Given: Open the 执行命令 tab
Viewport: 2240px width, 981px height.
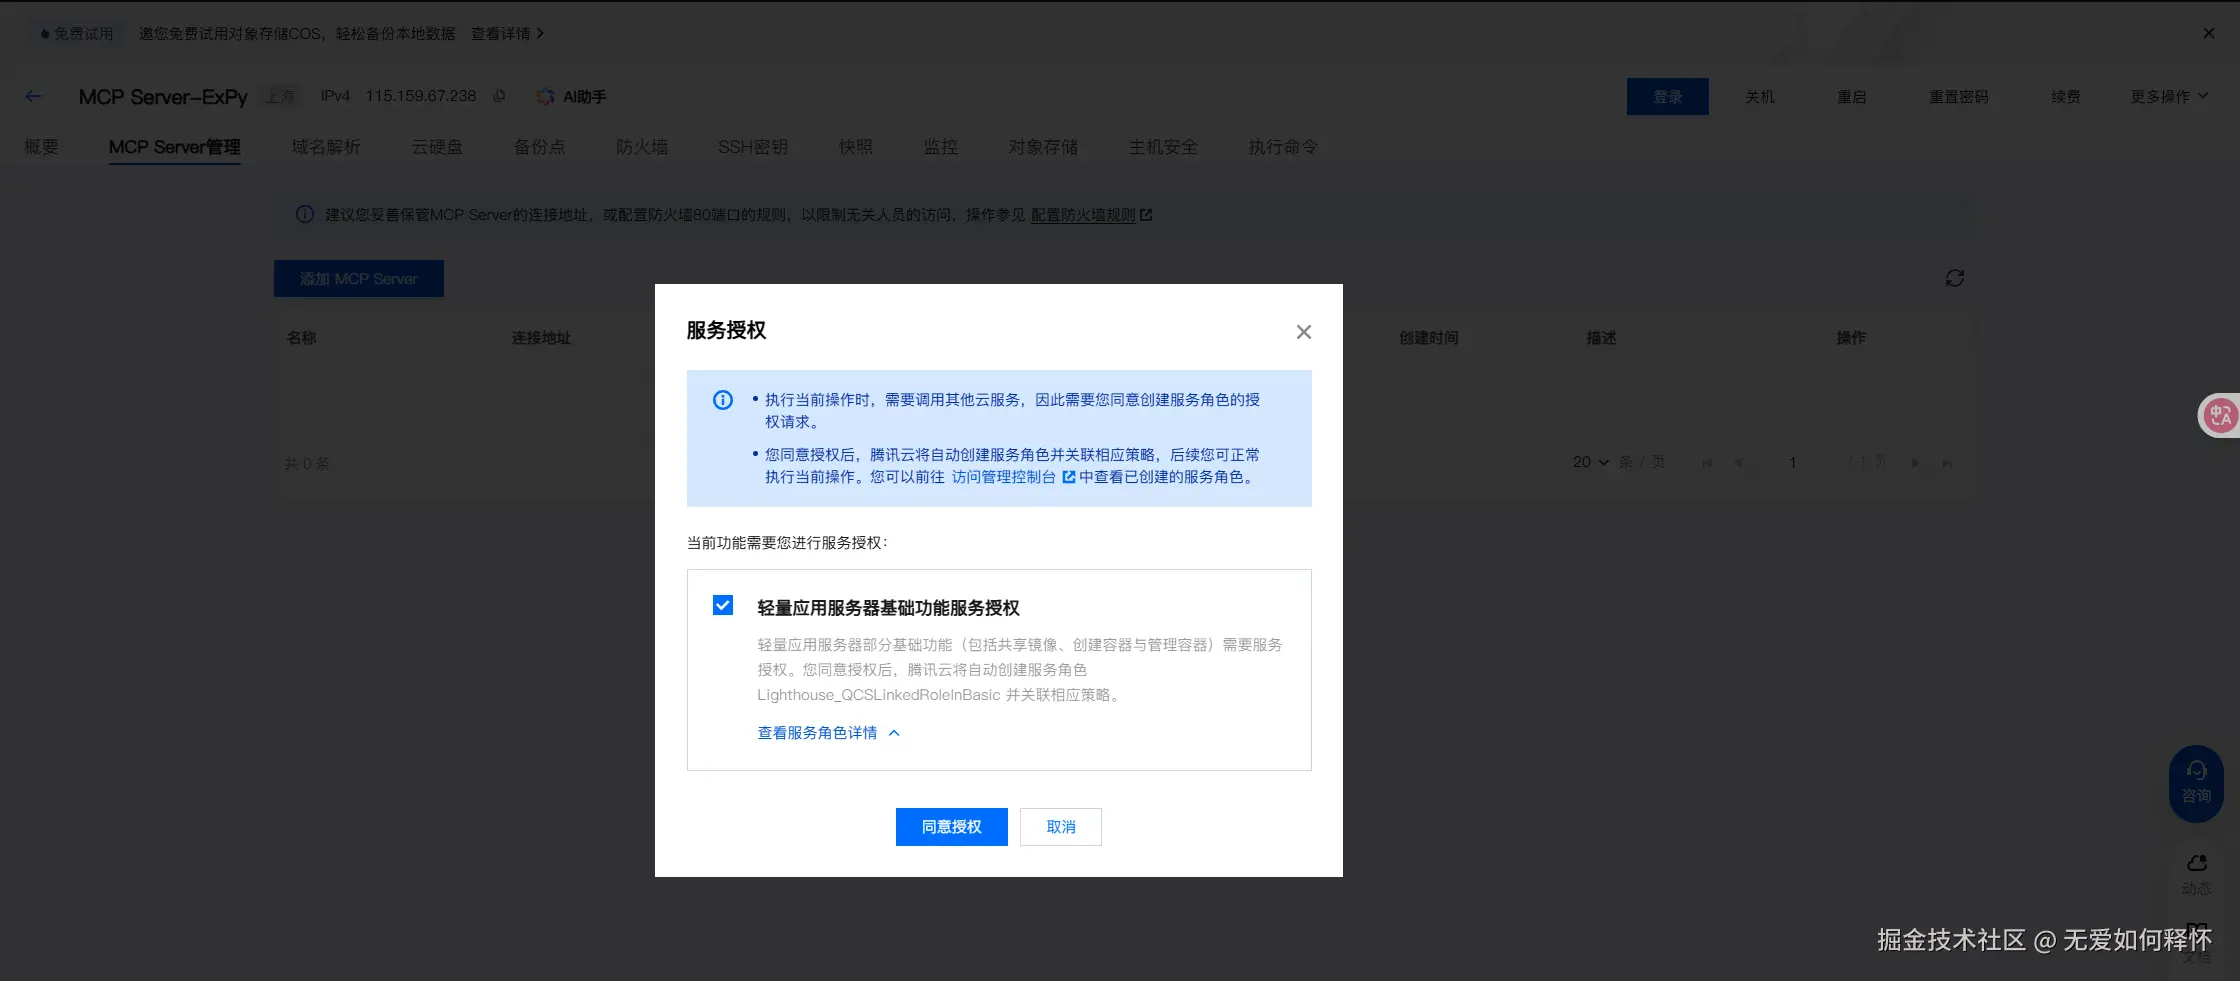Looking at the screenshot, I should (1283, 147).
